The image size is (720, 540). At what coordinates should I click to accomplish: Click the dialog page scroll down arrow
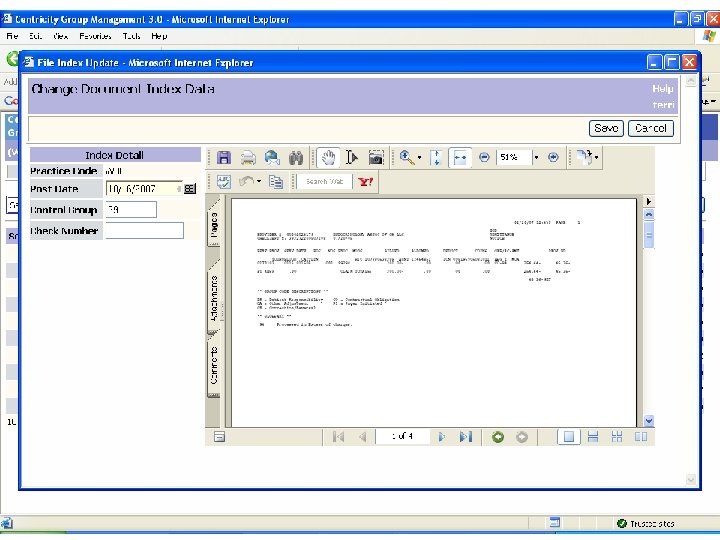pyautogui.click(x=691, y=480)
